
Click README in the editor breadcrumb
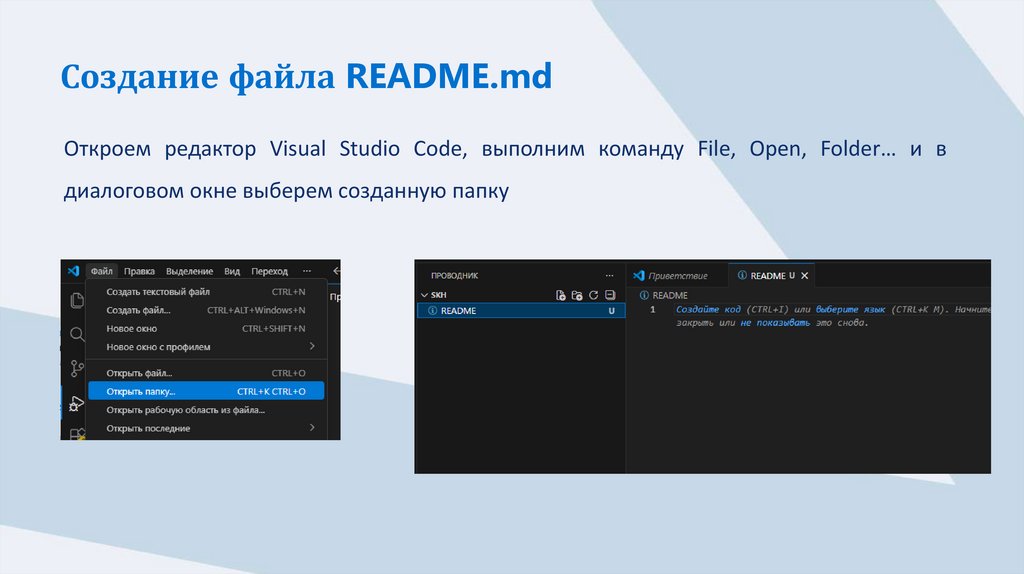click(669, 295)
